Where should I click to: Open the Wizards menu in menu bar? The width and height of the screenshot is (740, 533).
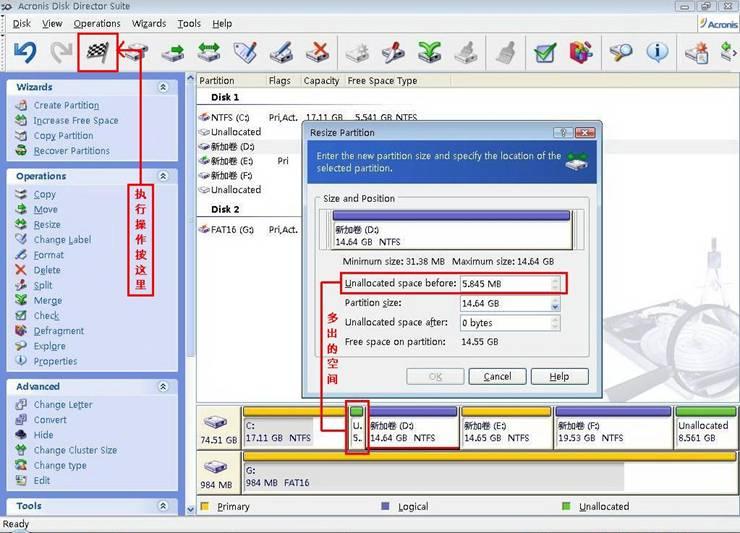tap(149, 23)
